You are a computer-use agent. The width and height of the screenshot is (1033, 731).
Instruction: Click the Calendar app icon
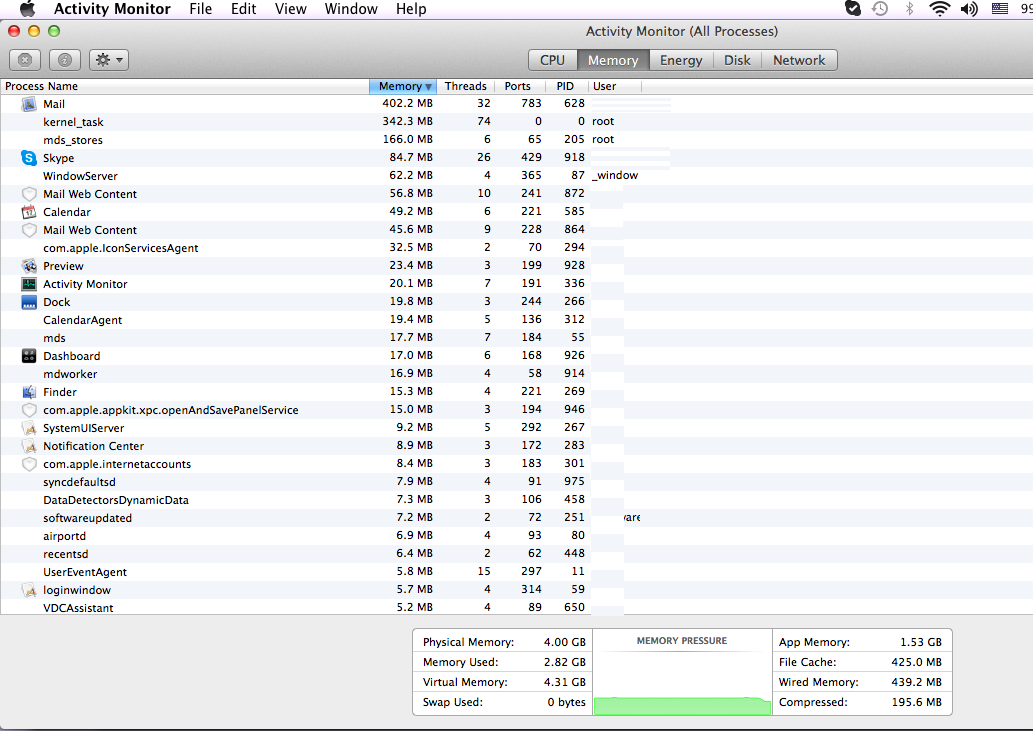pos(29,212)
